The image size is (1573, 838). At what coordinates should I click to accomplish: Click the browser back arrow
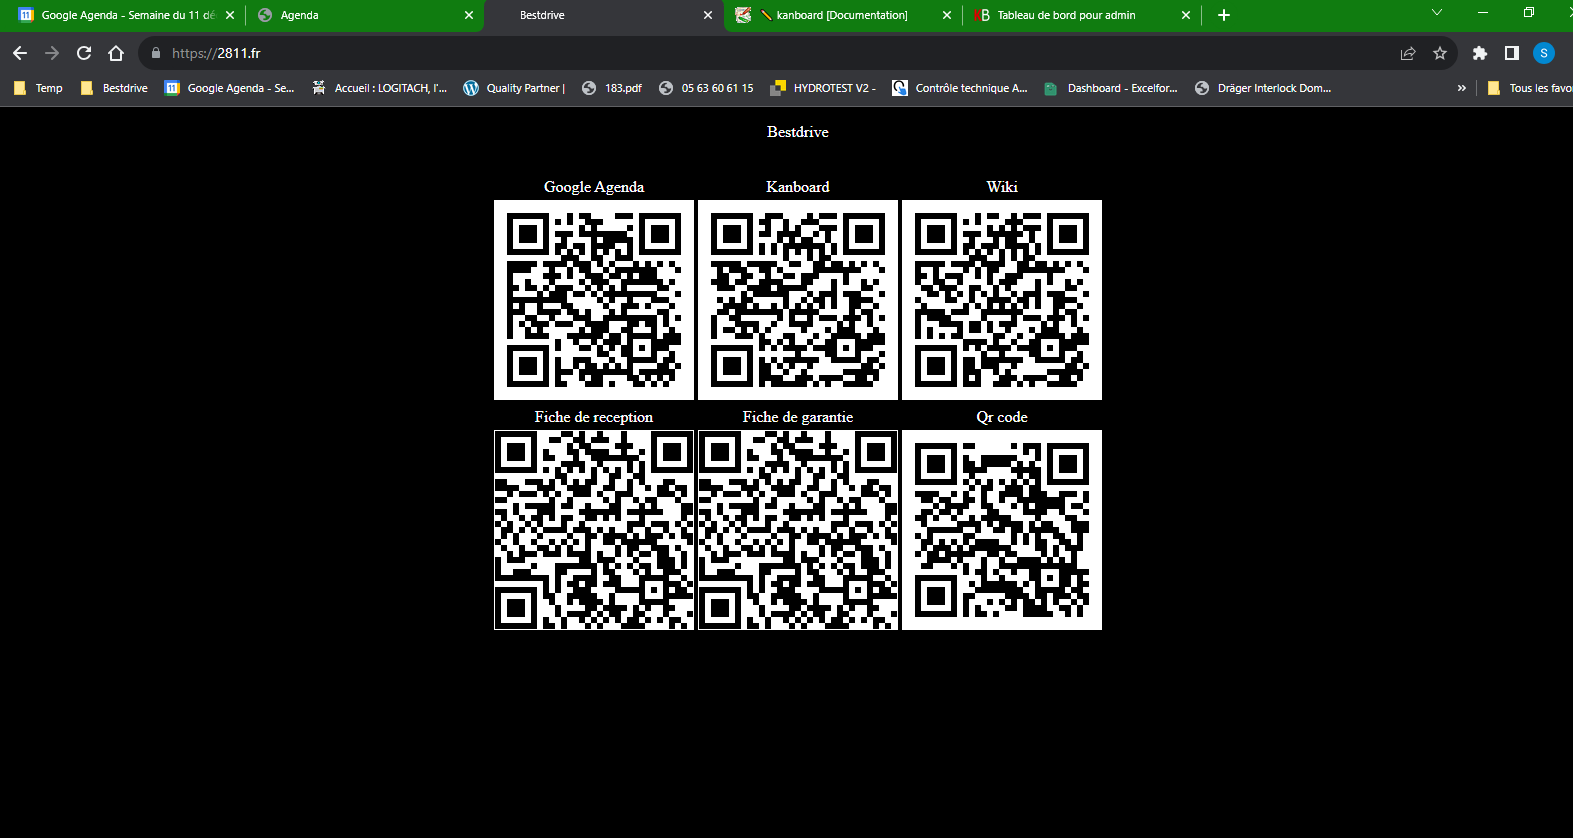[20, 53]
